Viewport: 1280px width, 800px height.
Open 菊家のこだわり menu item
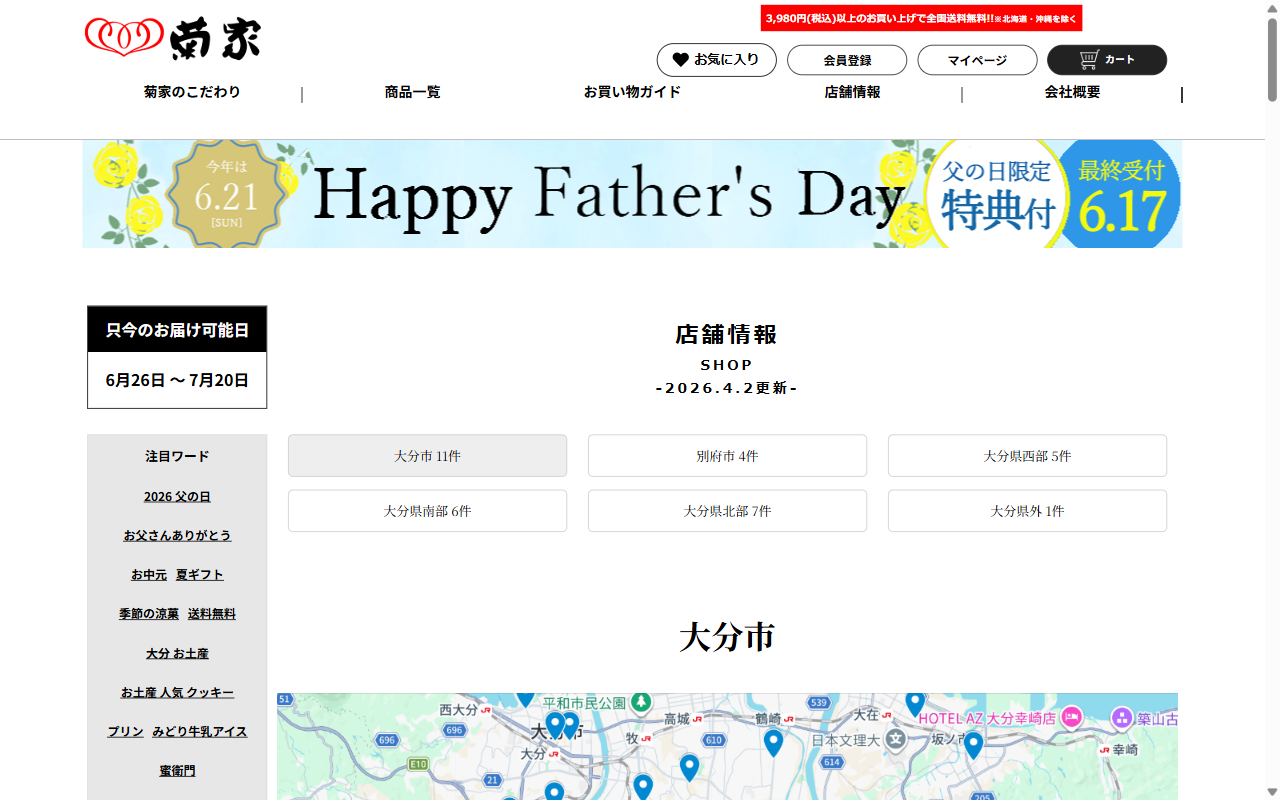[x=192, y=92]
